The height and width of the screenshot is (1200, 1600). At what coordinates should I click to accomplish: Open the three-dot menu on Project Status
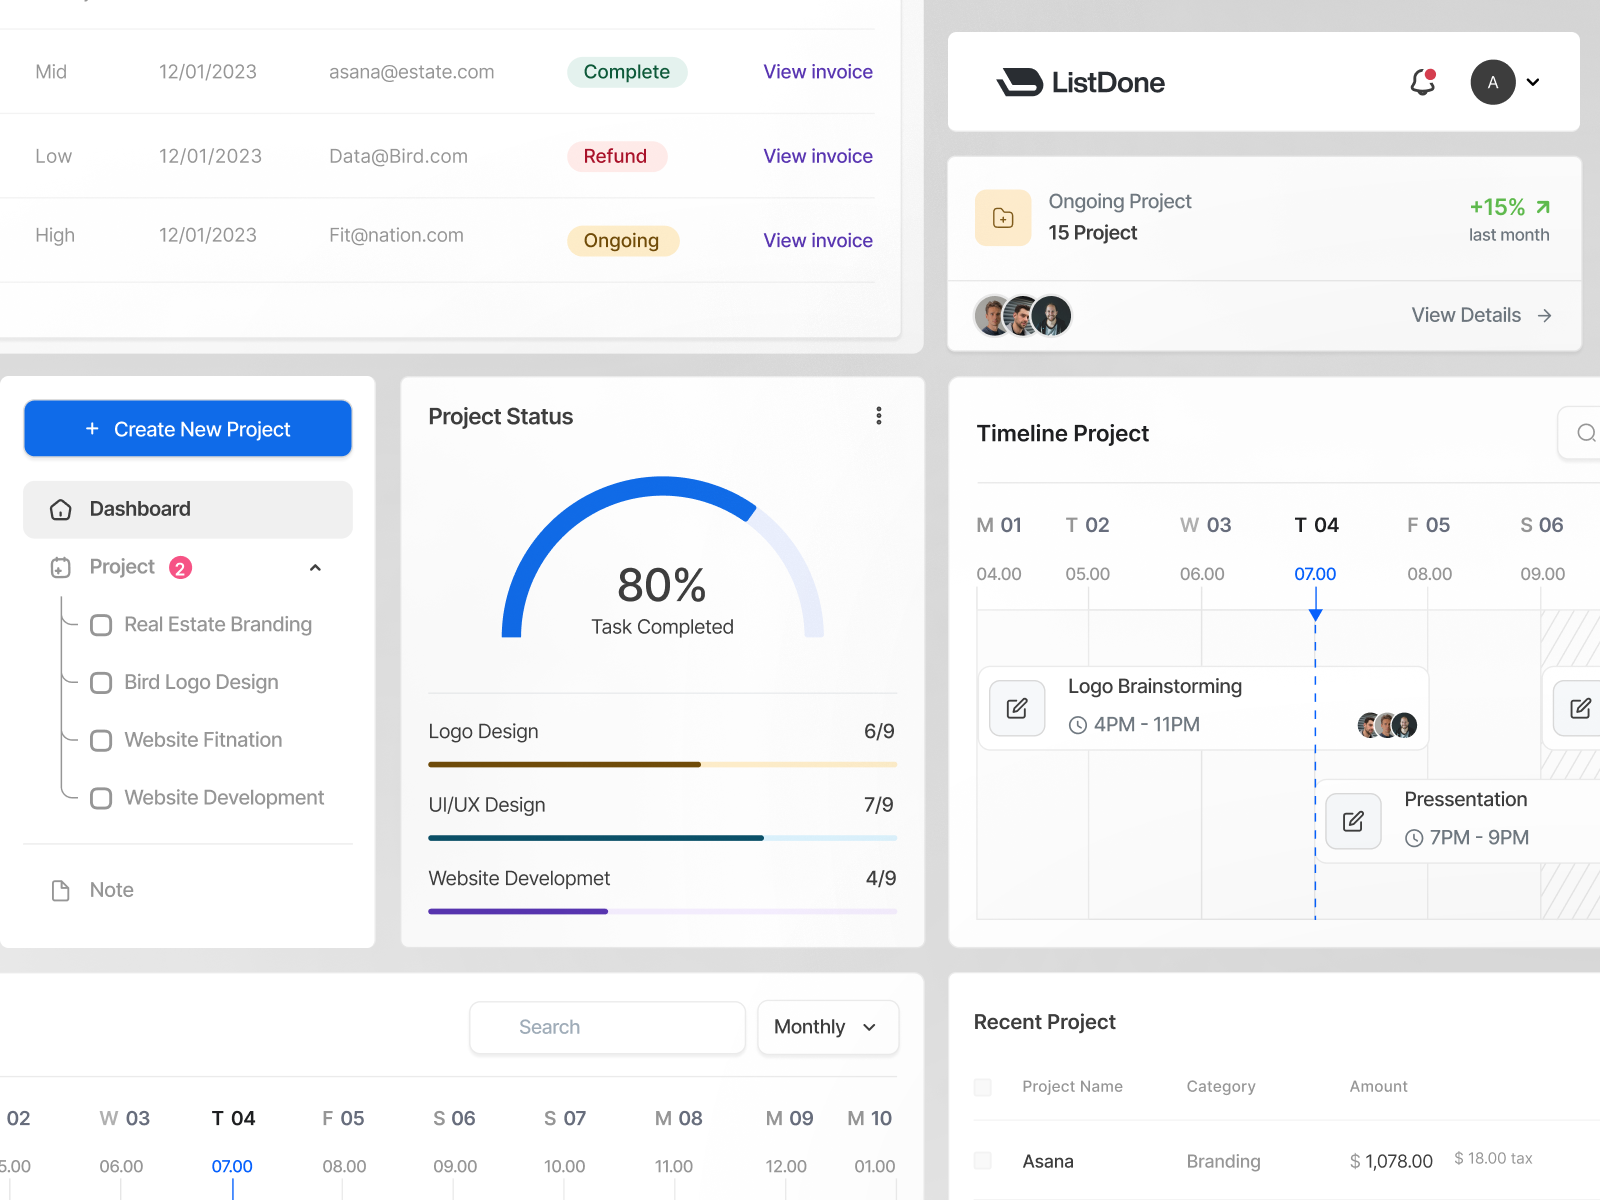[879, 415]
